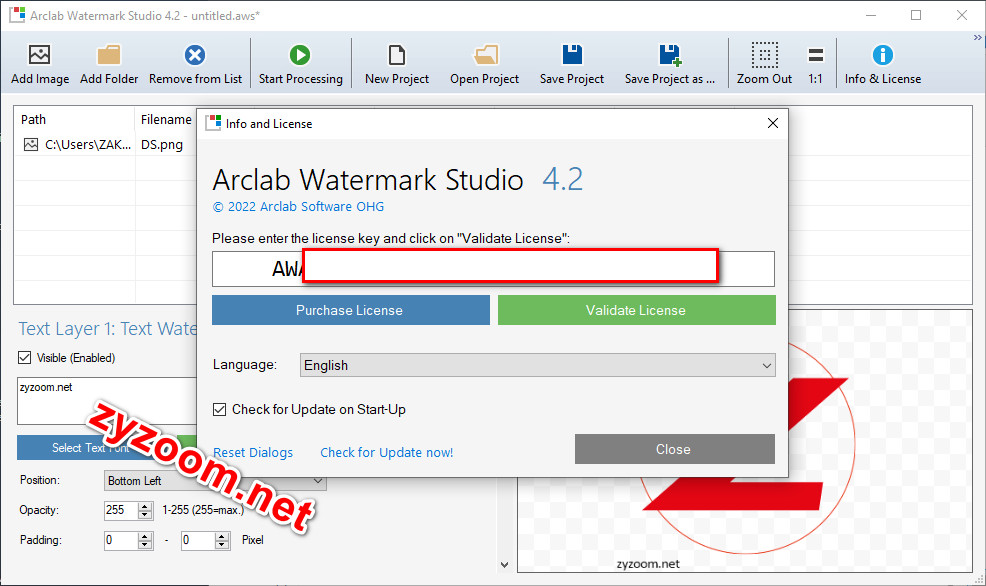Click the Opacity value field 255
The height and width of the screenshot is (586, 986).
tap(121, 510)
